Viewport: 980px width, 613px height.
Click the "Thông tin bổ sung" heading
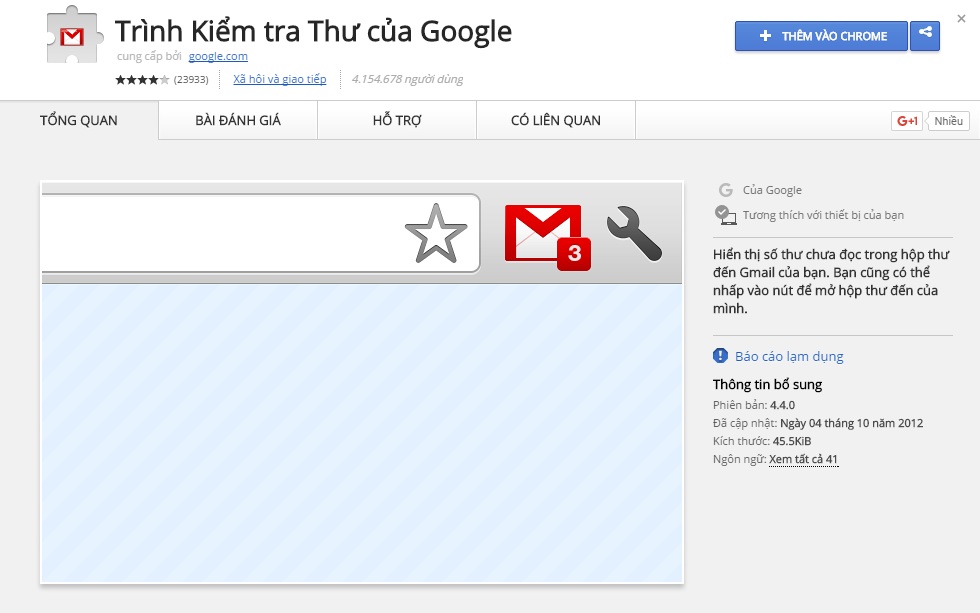[768, 384]
